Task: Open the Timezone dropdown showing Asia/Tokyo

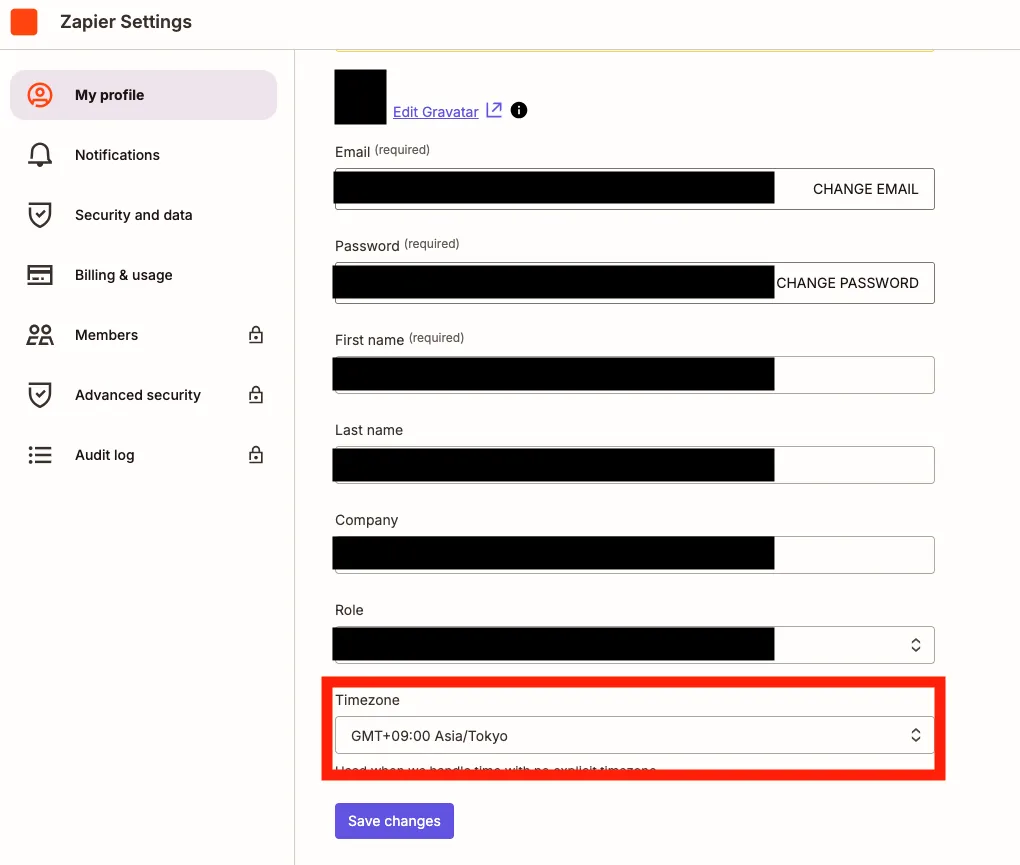Action: 634,735
